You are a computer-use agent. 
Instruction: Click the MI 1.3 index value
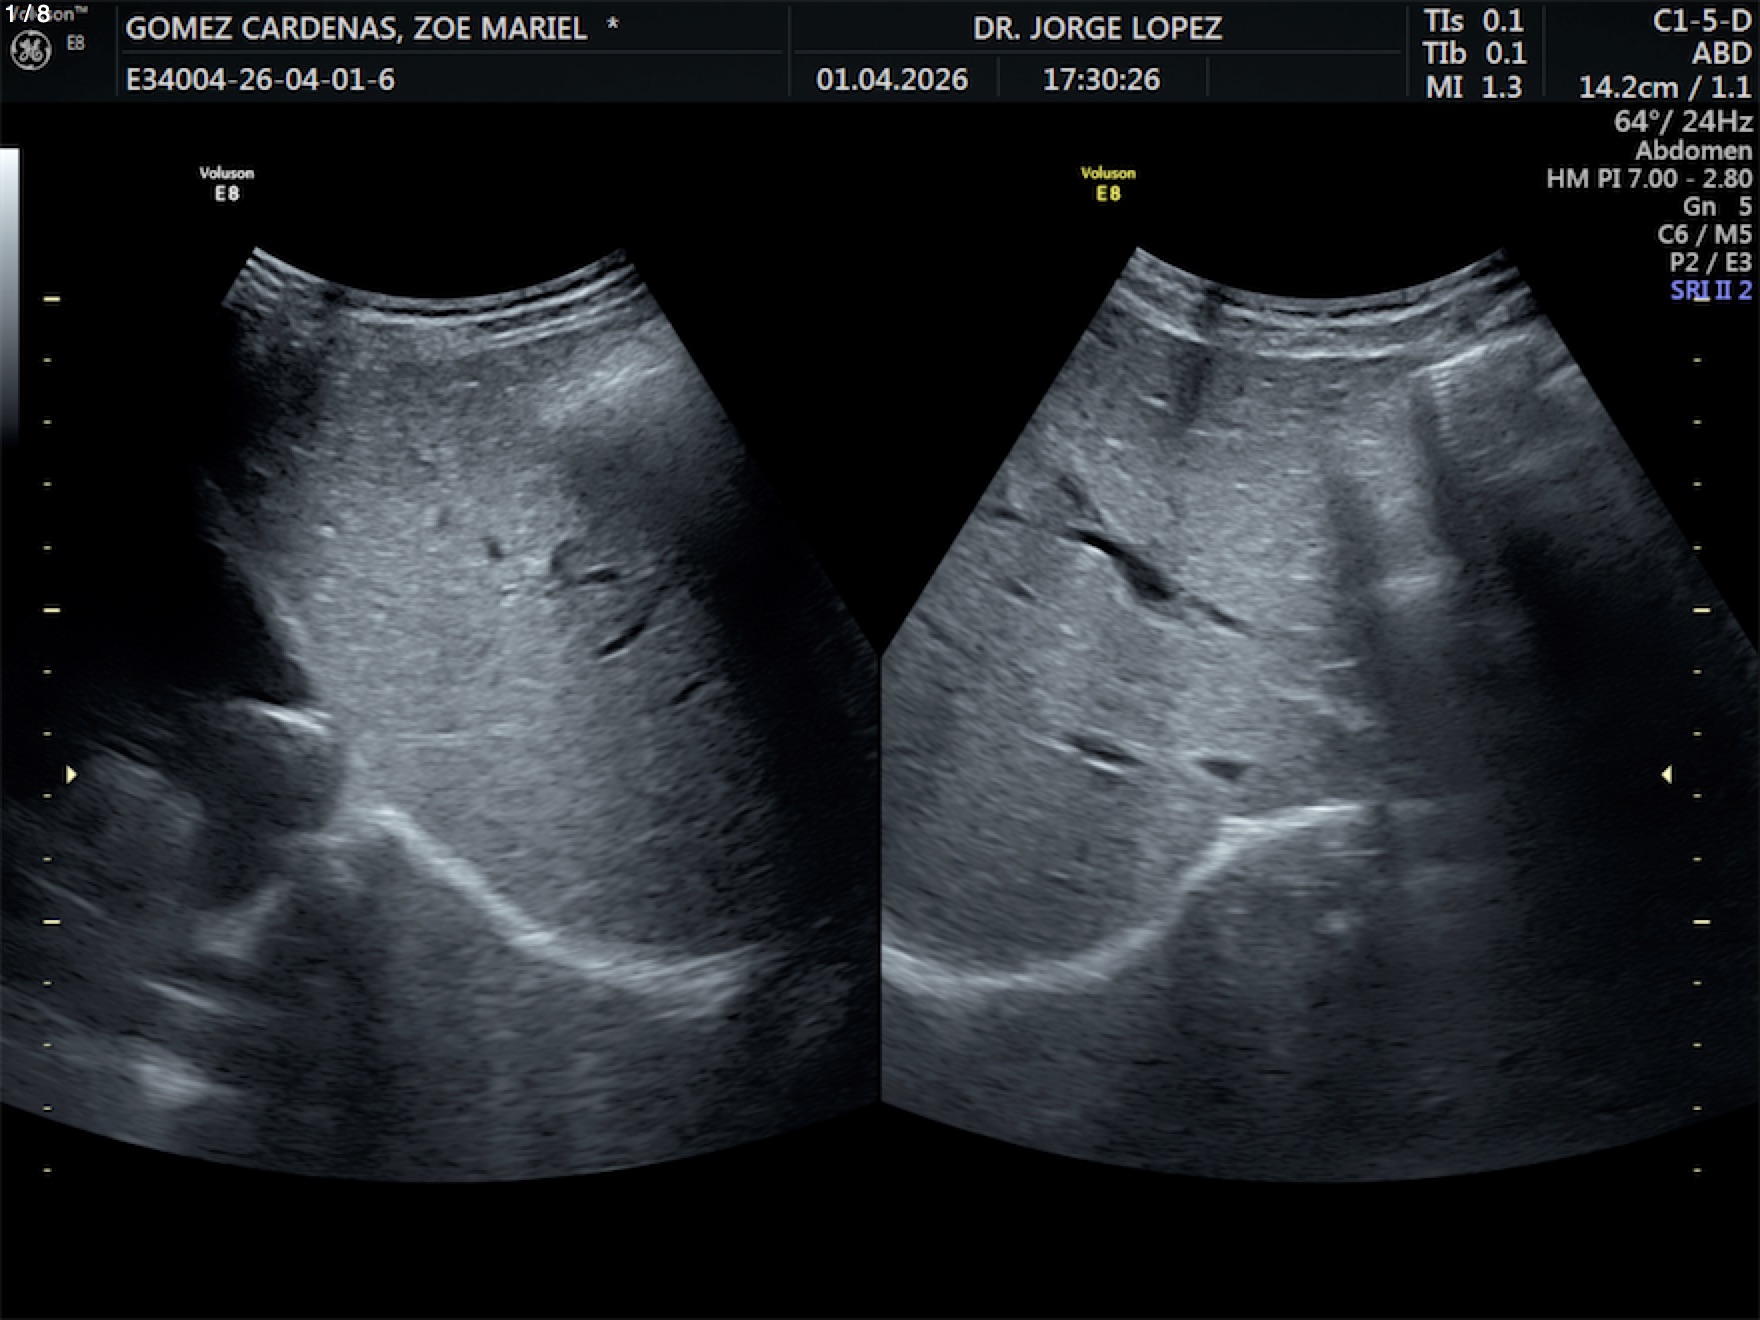coord(1473,88)
